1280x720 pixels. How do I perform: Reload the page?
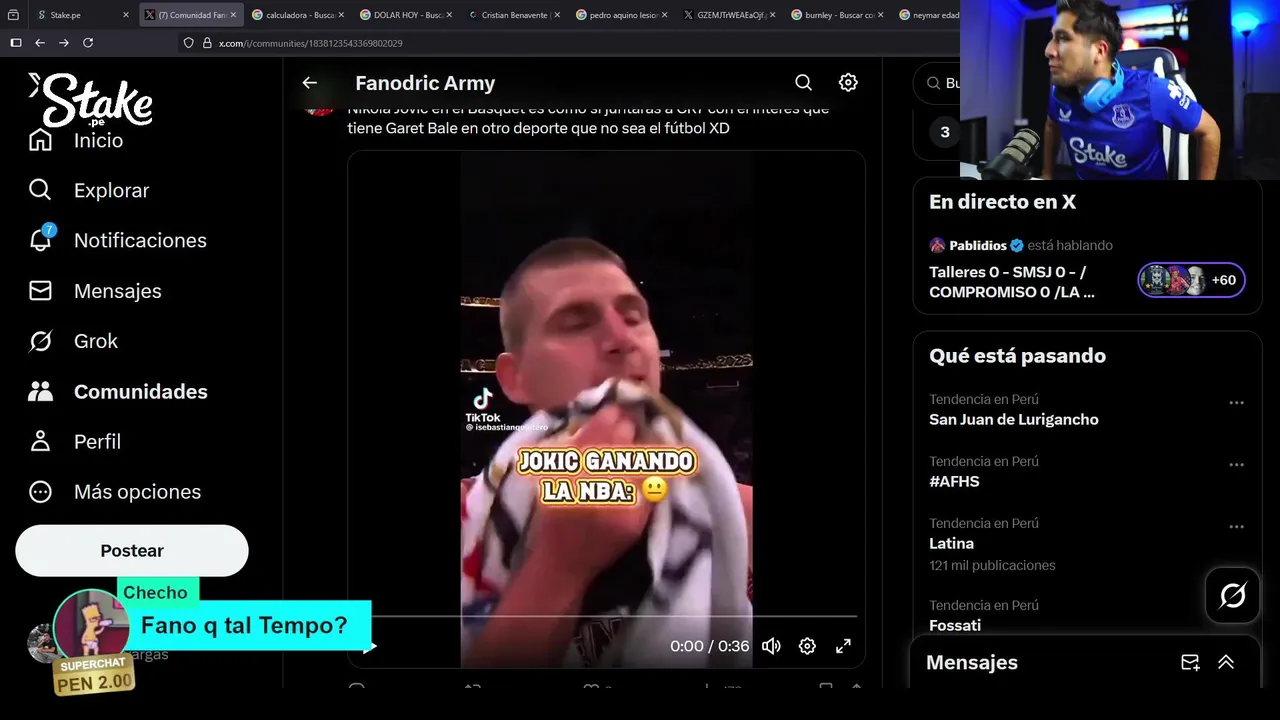[88, 43]
